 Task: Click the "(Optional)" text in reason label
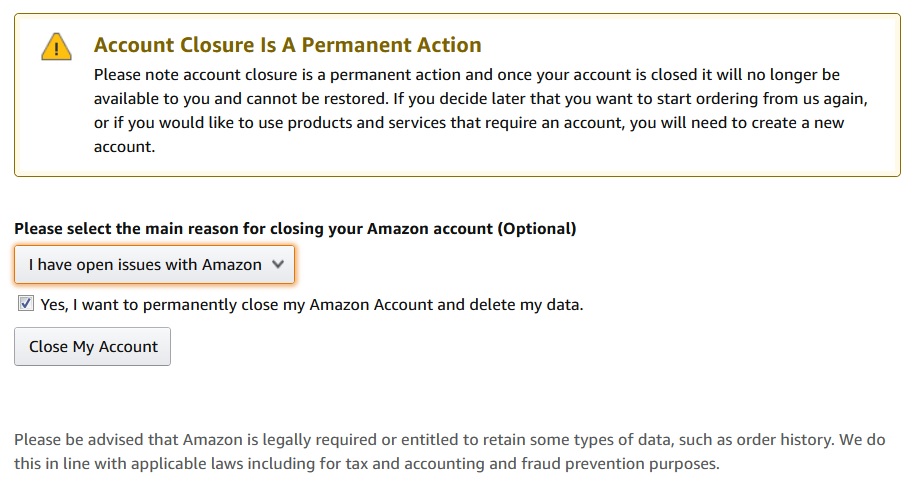click(x=537, y=228)
